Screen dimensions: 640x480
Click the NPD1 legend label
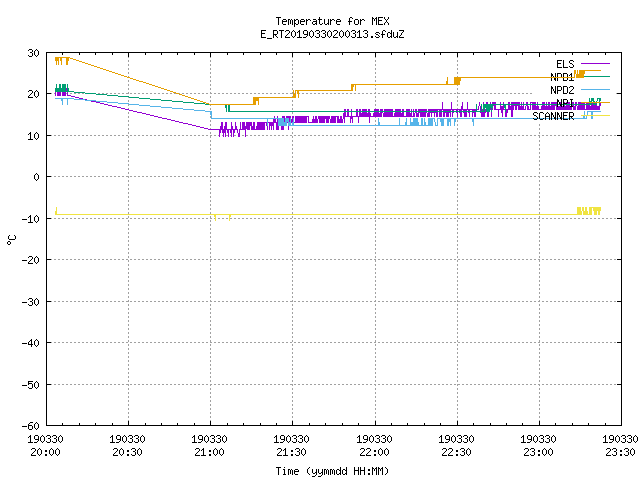[x=562, y=77]
